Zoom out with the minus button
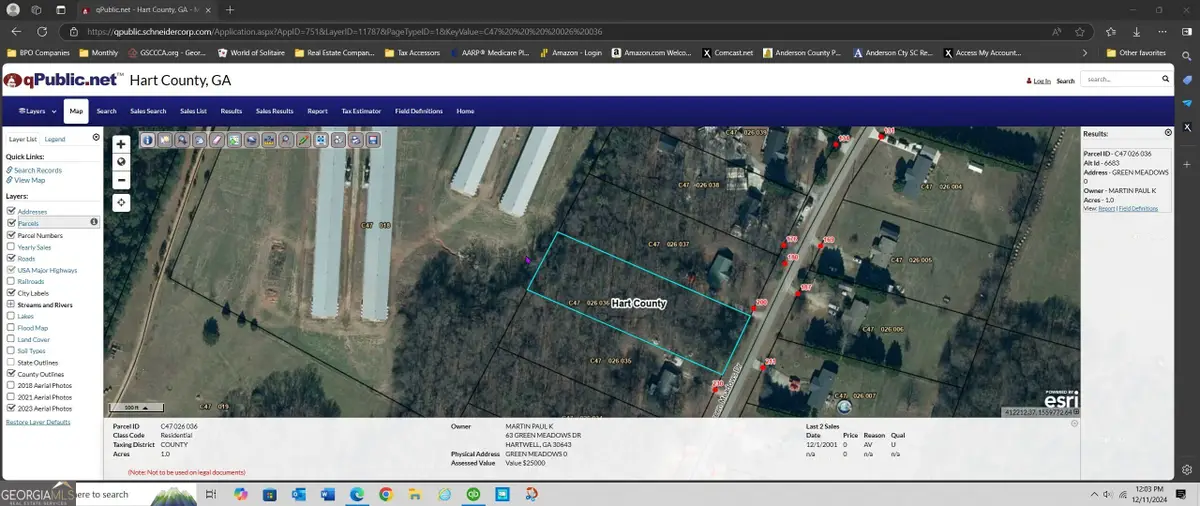Image resolution: width=1200 pixels, height=506 pixels. [121, 181]
